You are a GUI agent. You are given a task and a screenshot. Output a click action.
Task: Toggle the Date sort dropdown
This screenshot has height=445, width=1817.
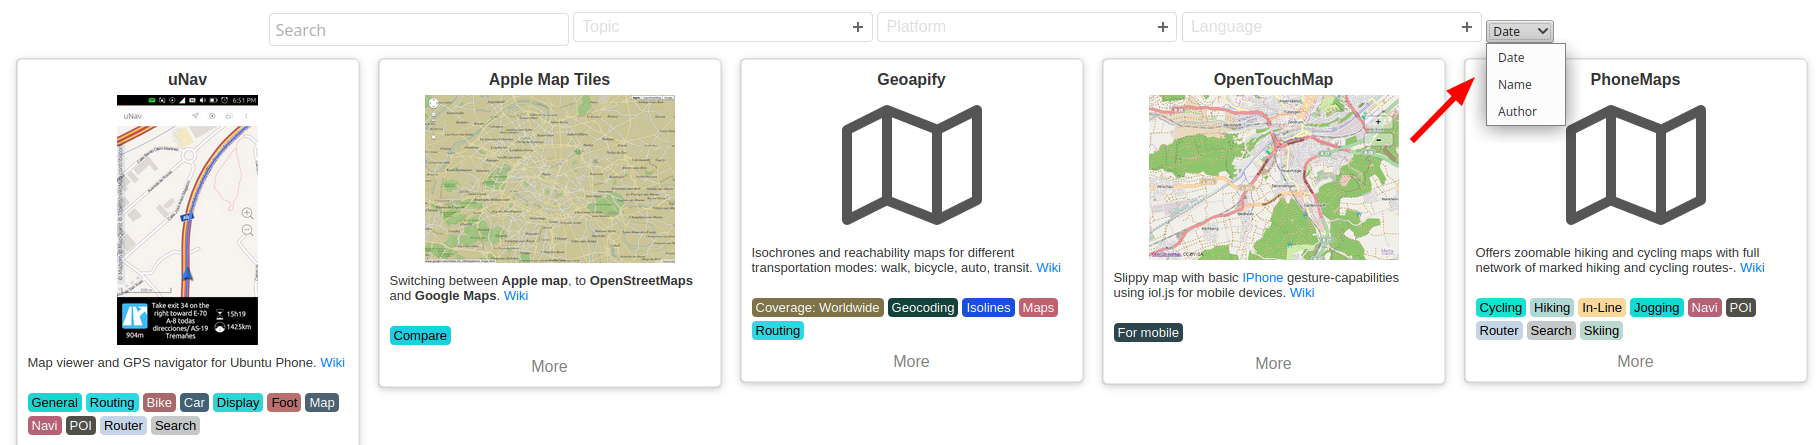pyautogui.click(x=1519, y=31)
